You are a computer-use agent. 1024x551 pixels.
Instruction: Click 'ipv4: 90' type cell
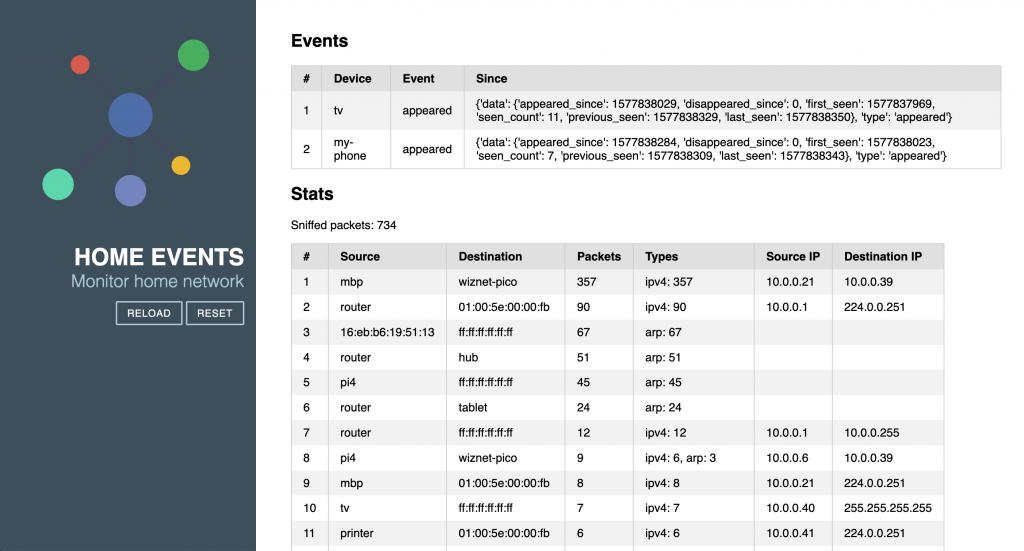click(665, 307)
